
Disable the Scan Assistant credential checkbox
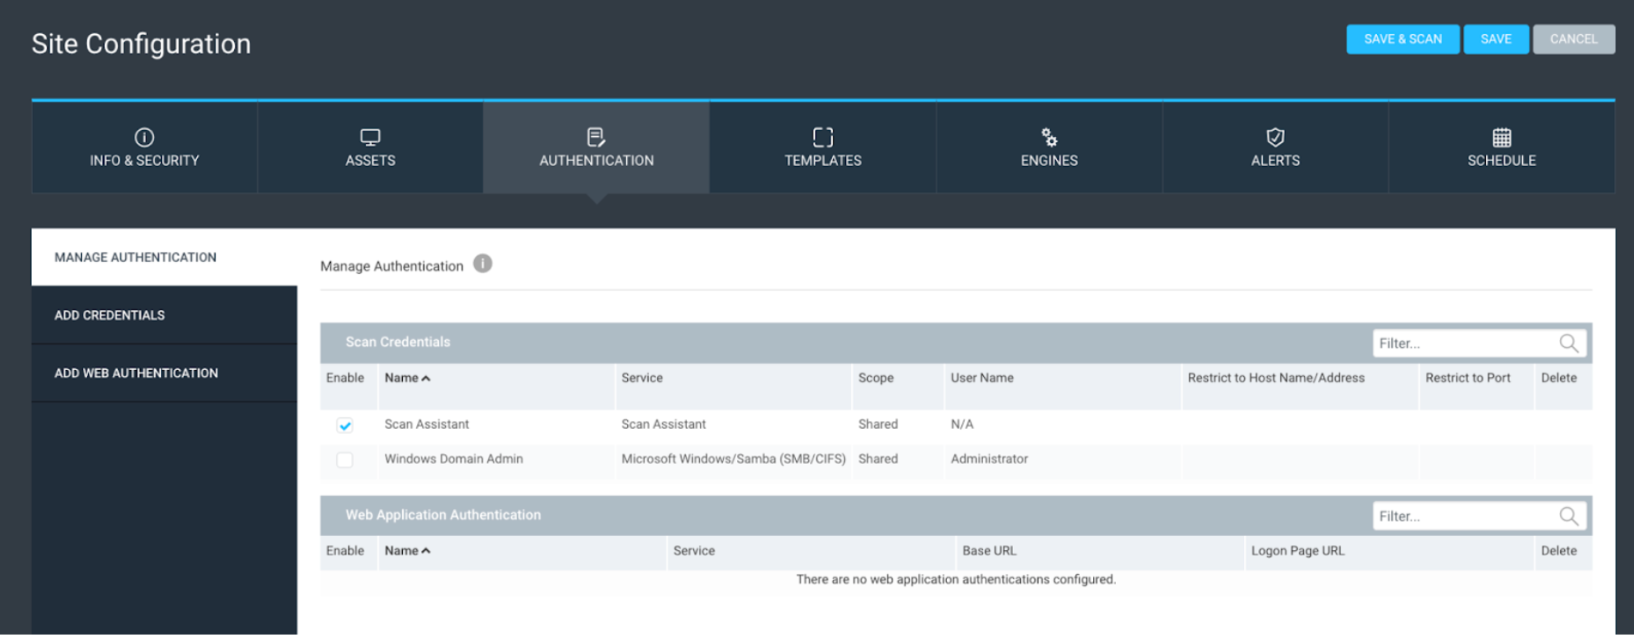[345, 425]
